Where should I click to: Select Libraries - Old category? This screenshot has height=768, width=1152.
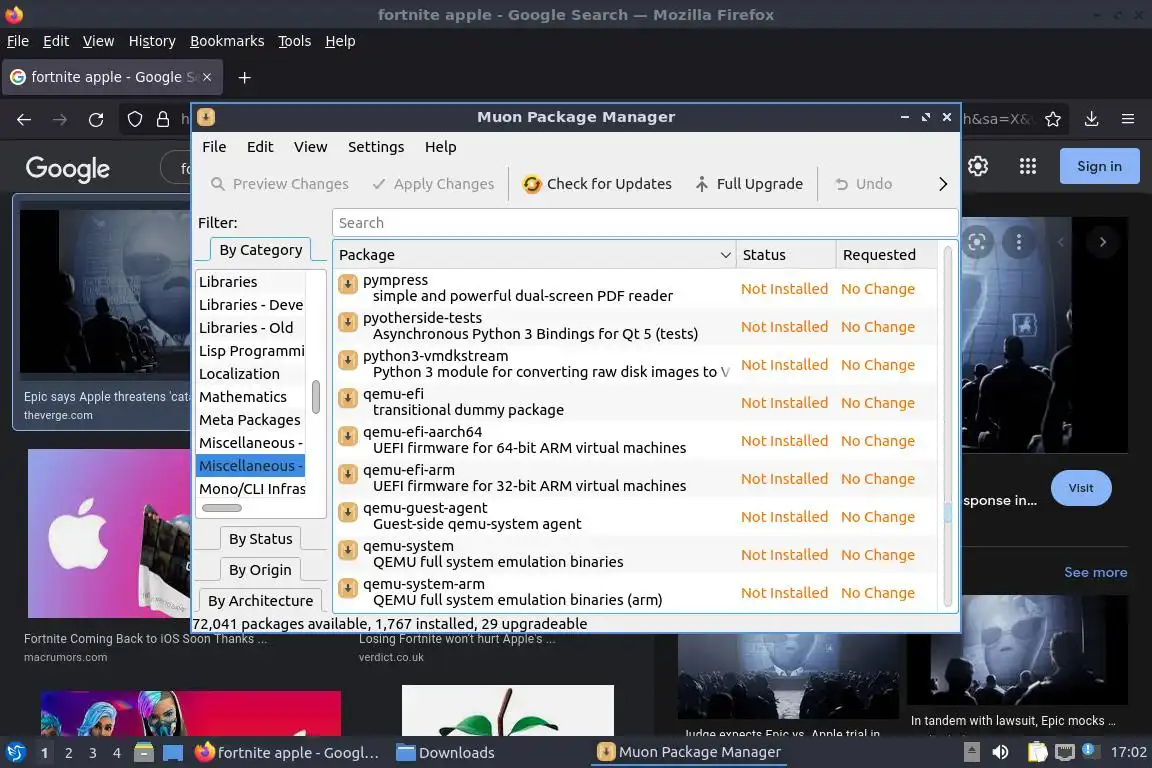pos(251,328)
